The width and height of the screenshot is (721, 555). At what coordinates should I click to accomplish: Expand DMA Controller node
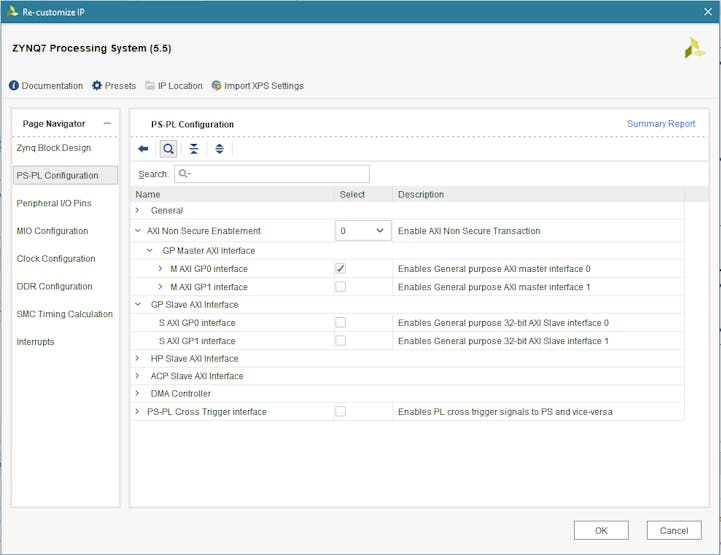pos(137,393)
